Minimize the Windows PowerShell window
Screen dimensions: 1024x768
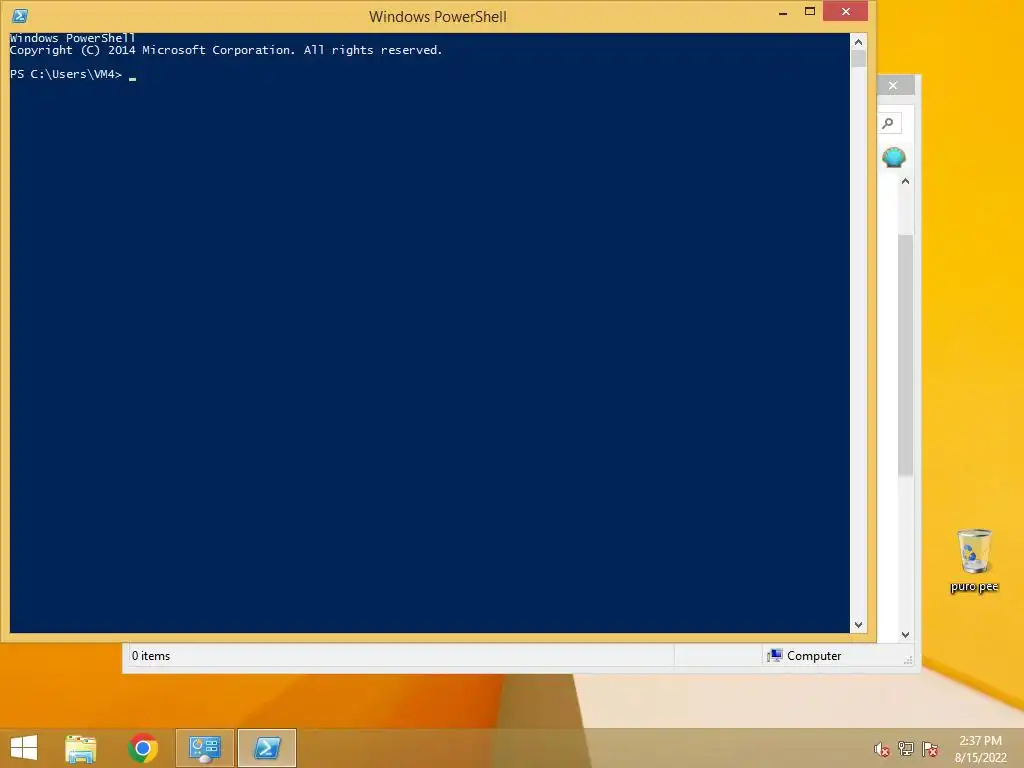(x=783, y=12)
